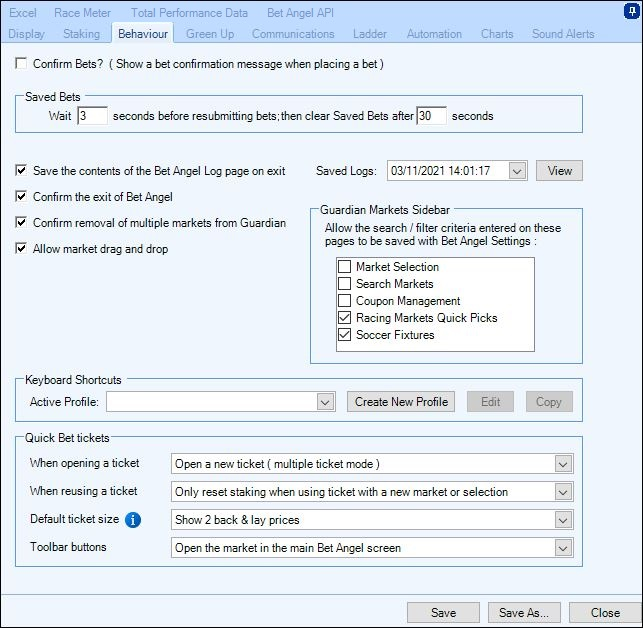This screenshot has width=643, height=628.
Task: Check the Market Selection sidebar option
Action: pos(344,267)
